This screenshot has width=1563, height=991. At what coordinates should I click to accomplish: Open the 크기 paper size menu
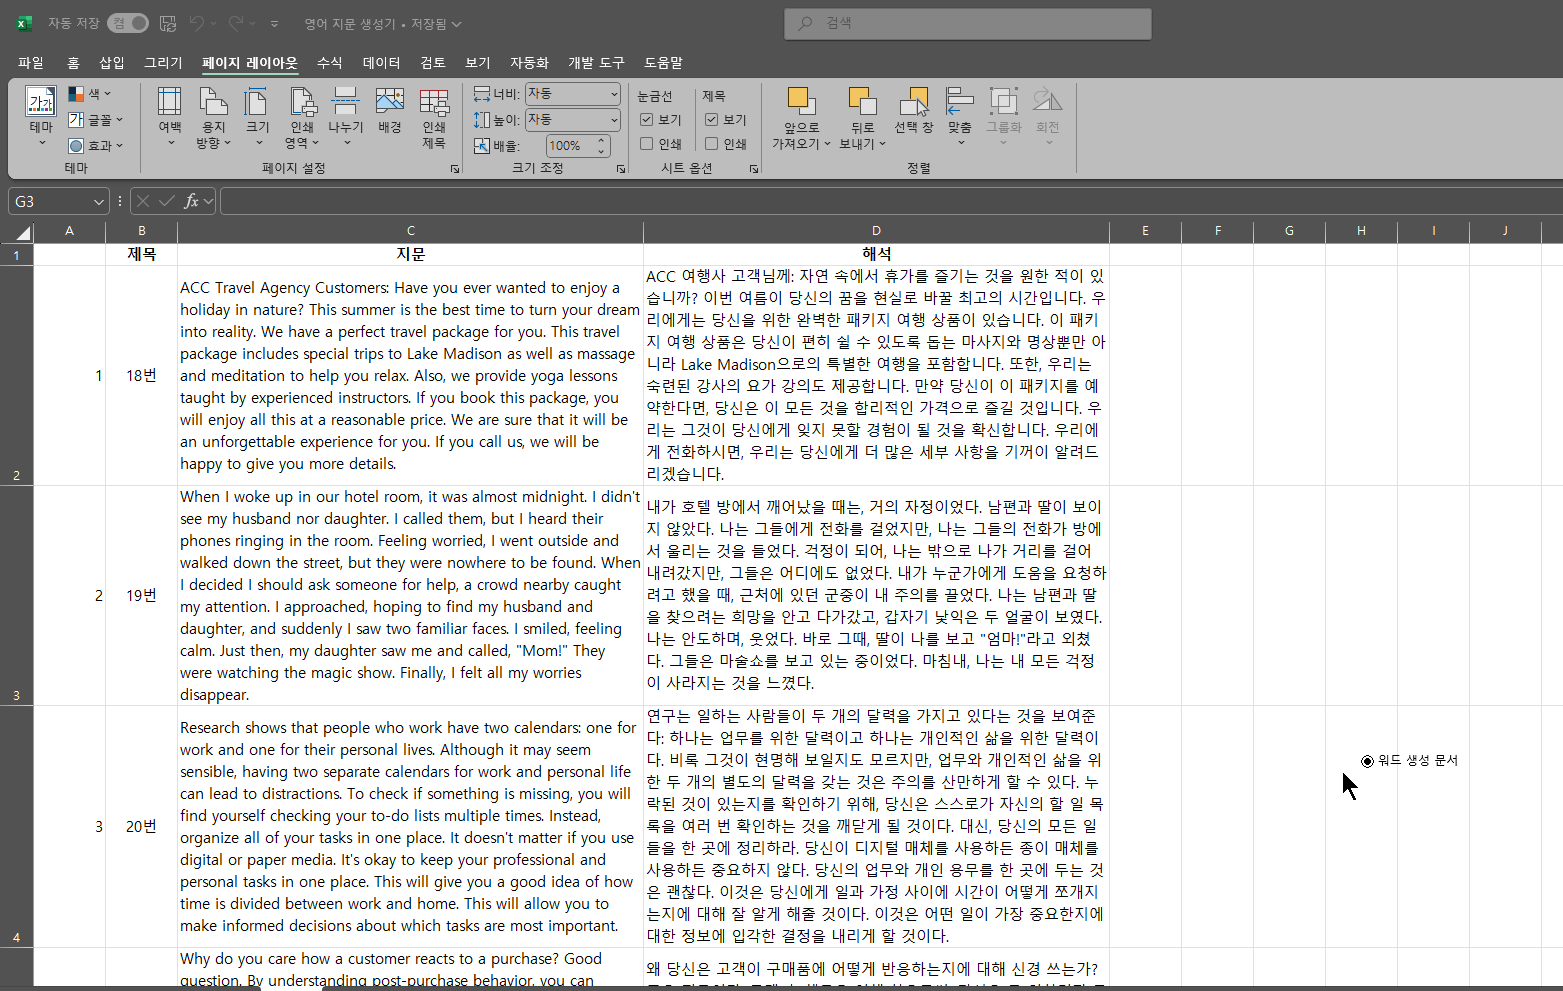[x=257, y=117]
